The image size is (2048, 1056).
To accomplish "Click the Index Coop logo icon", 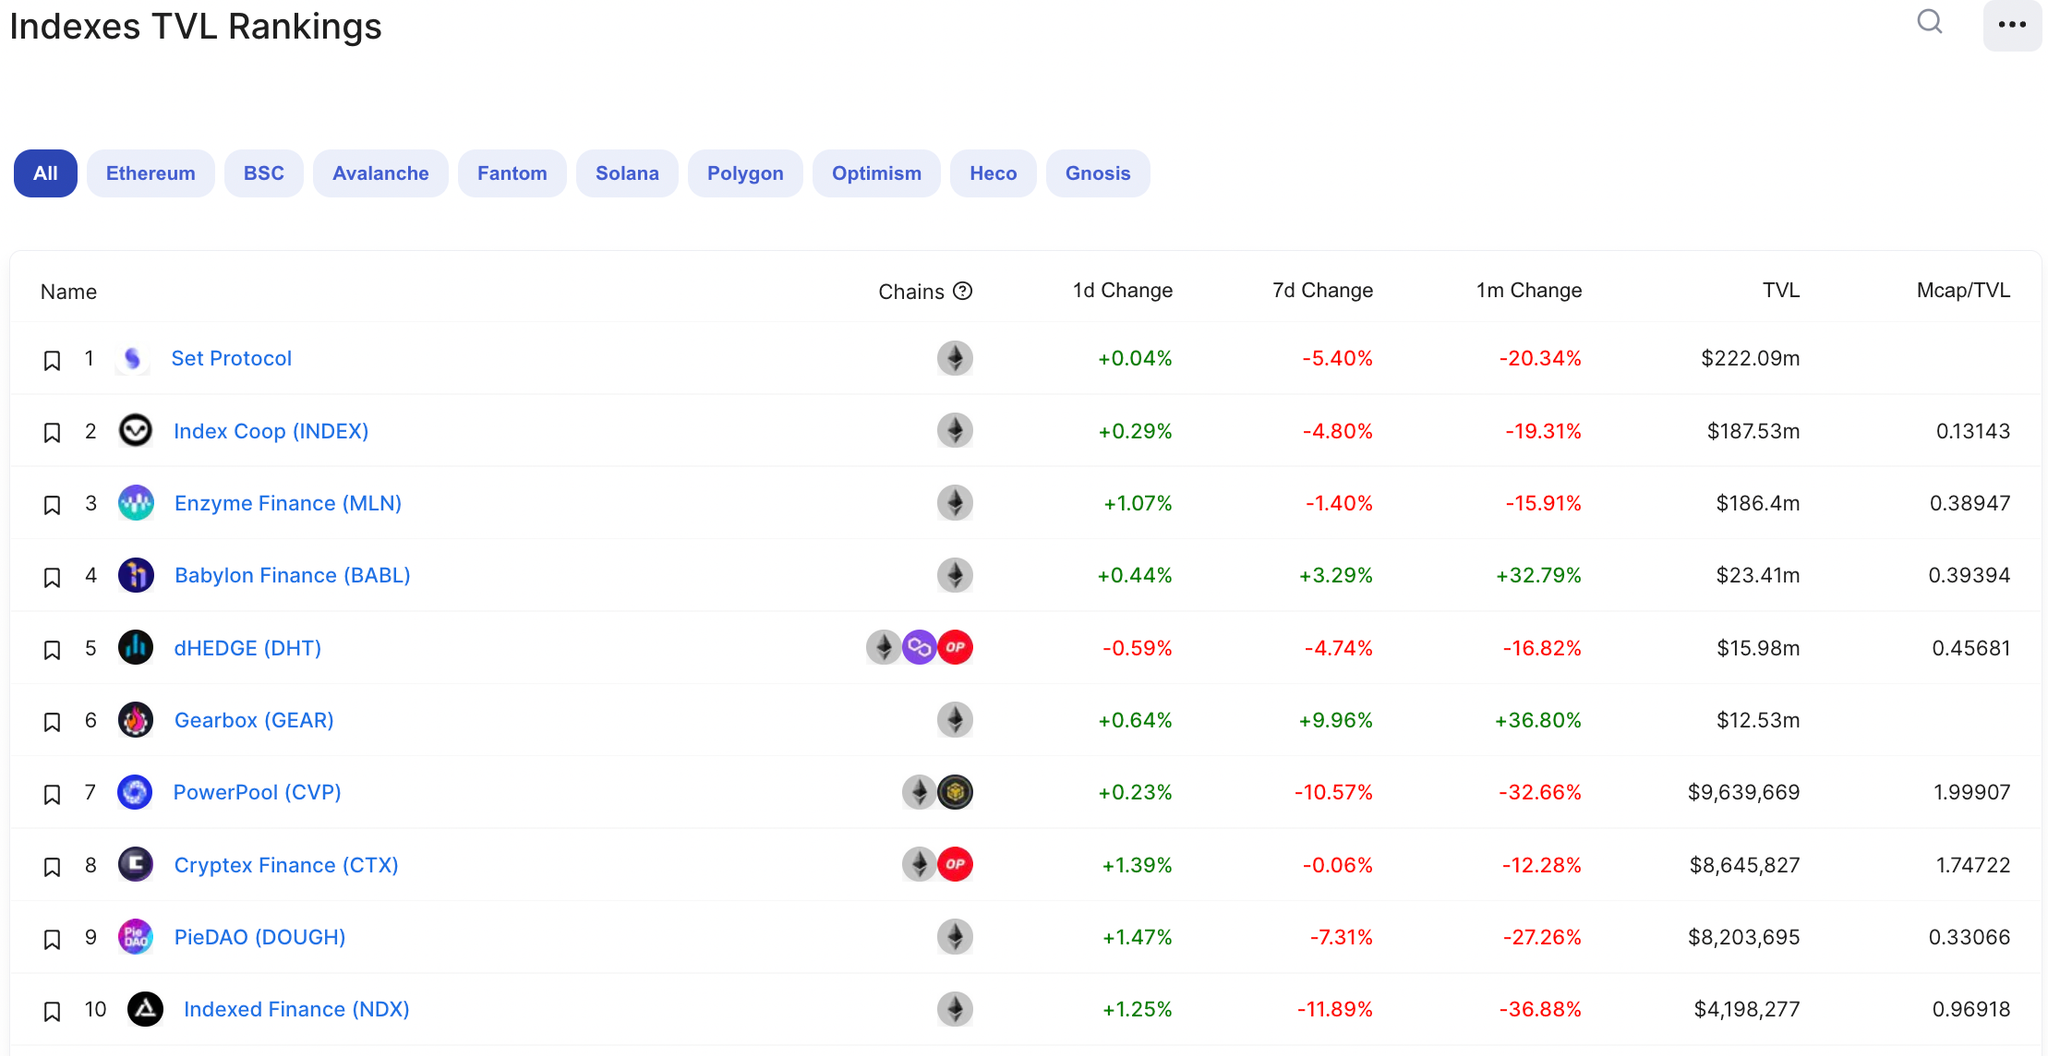I will coord(135,430).
